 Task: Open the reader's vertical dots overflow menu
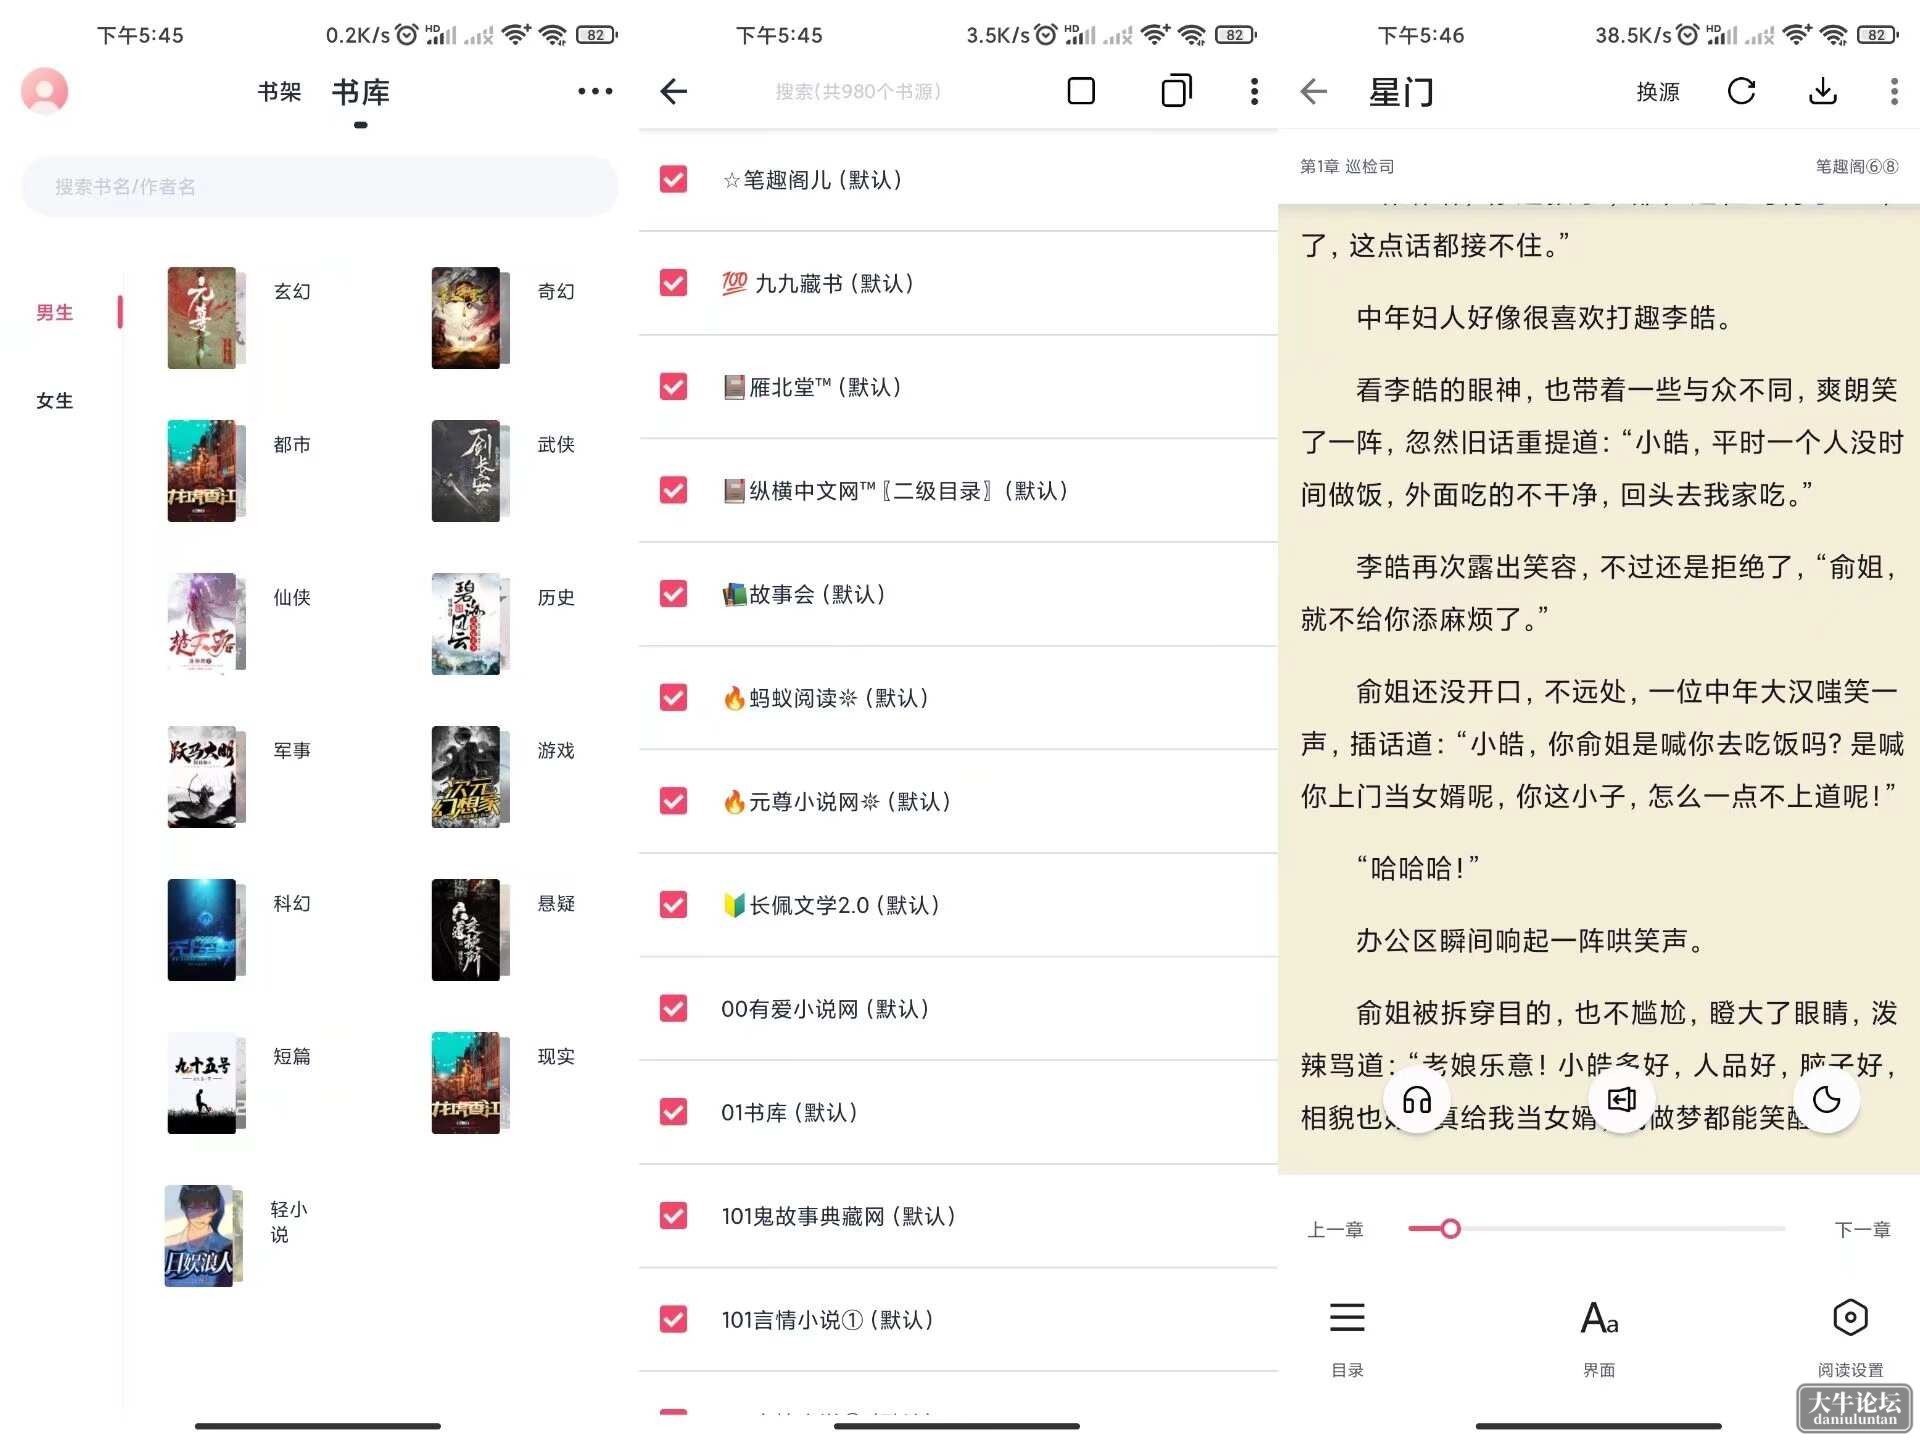[x=1893, y=91]
